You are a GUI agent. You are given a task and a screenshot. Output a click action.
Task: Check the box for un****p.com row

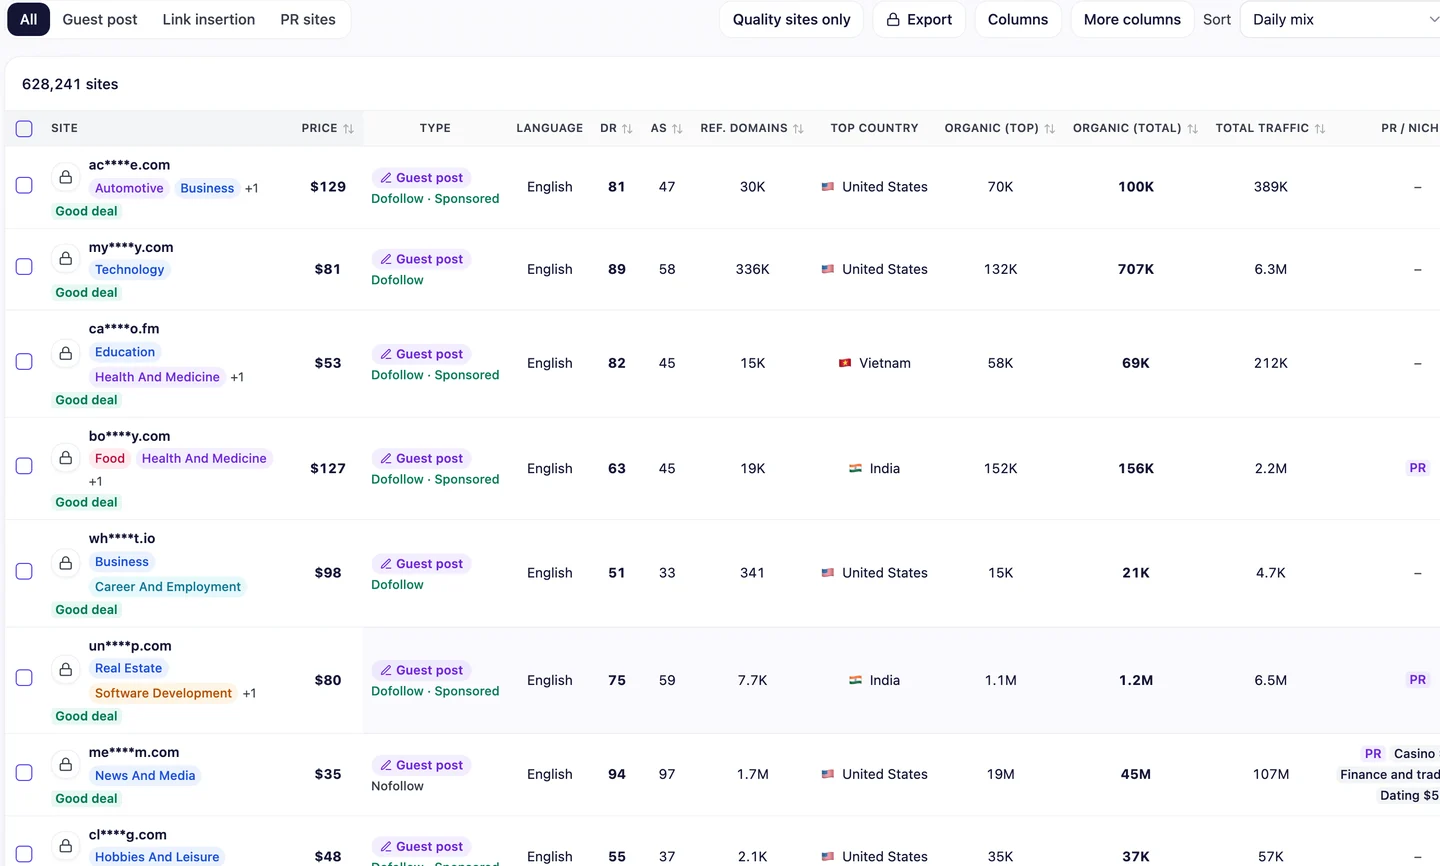click(x=24, y=677)
